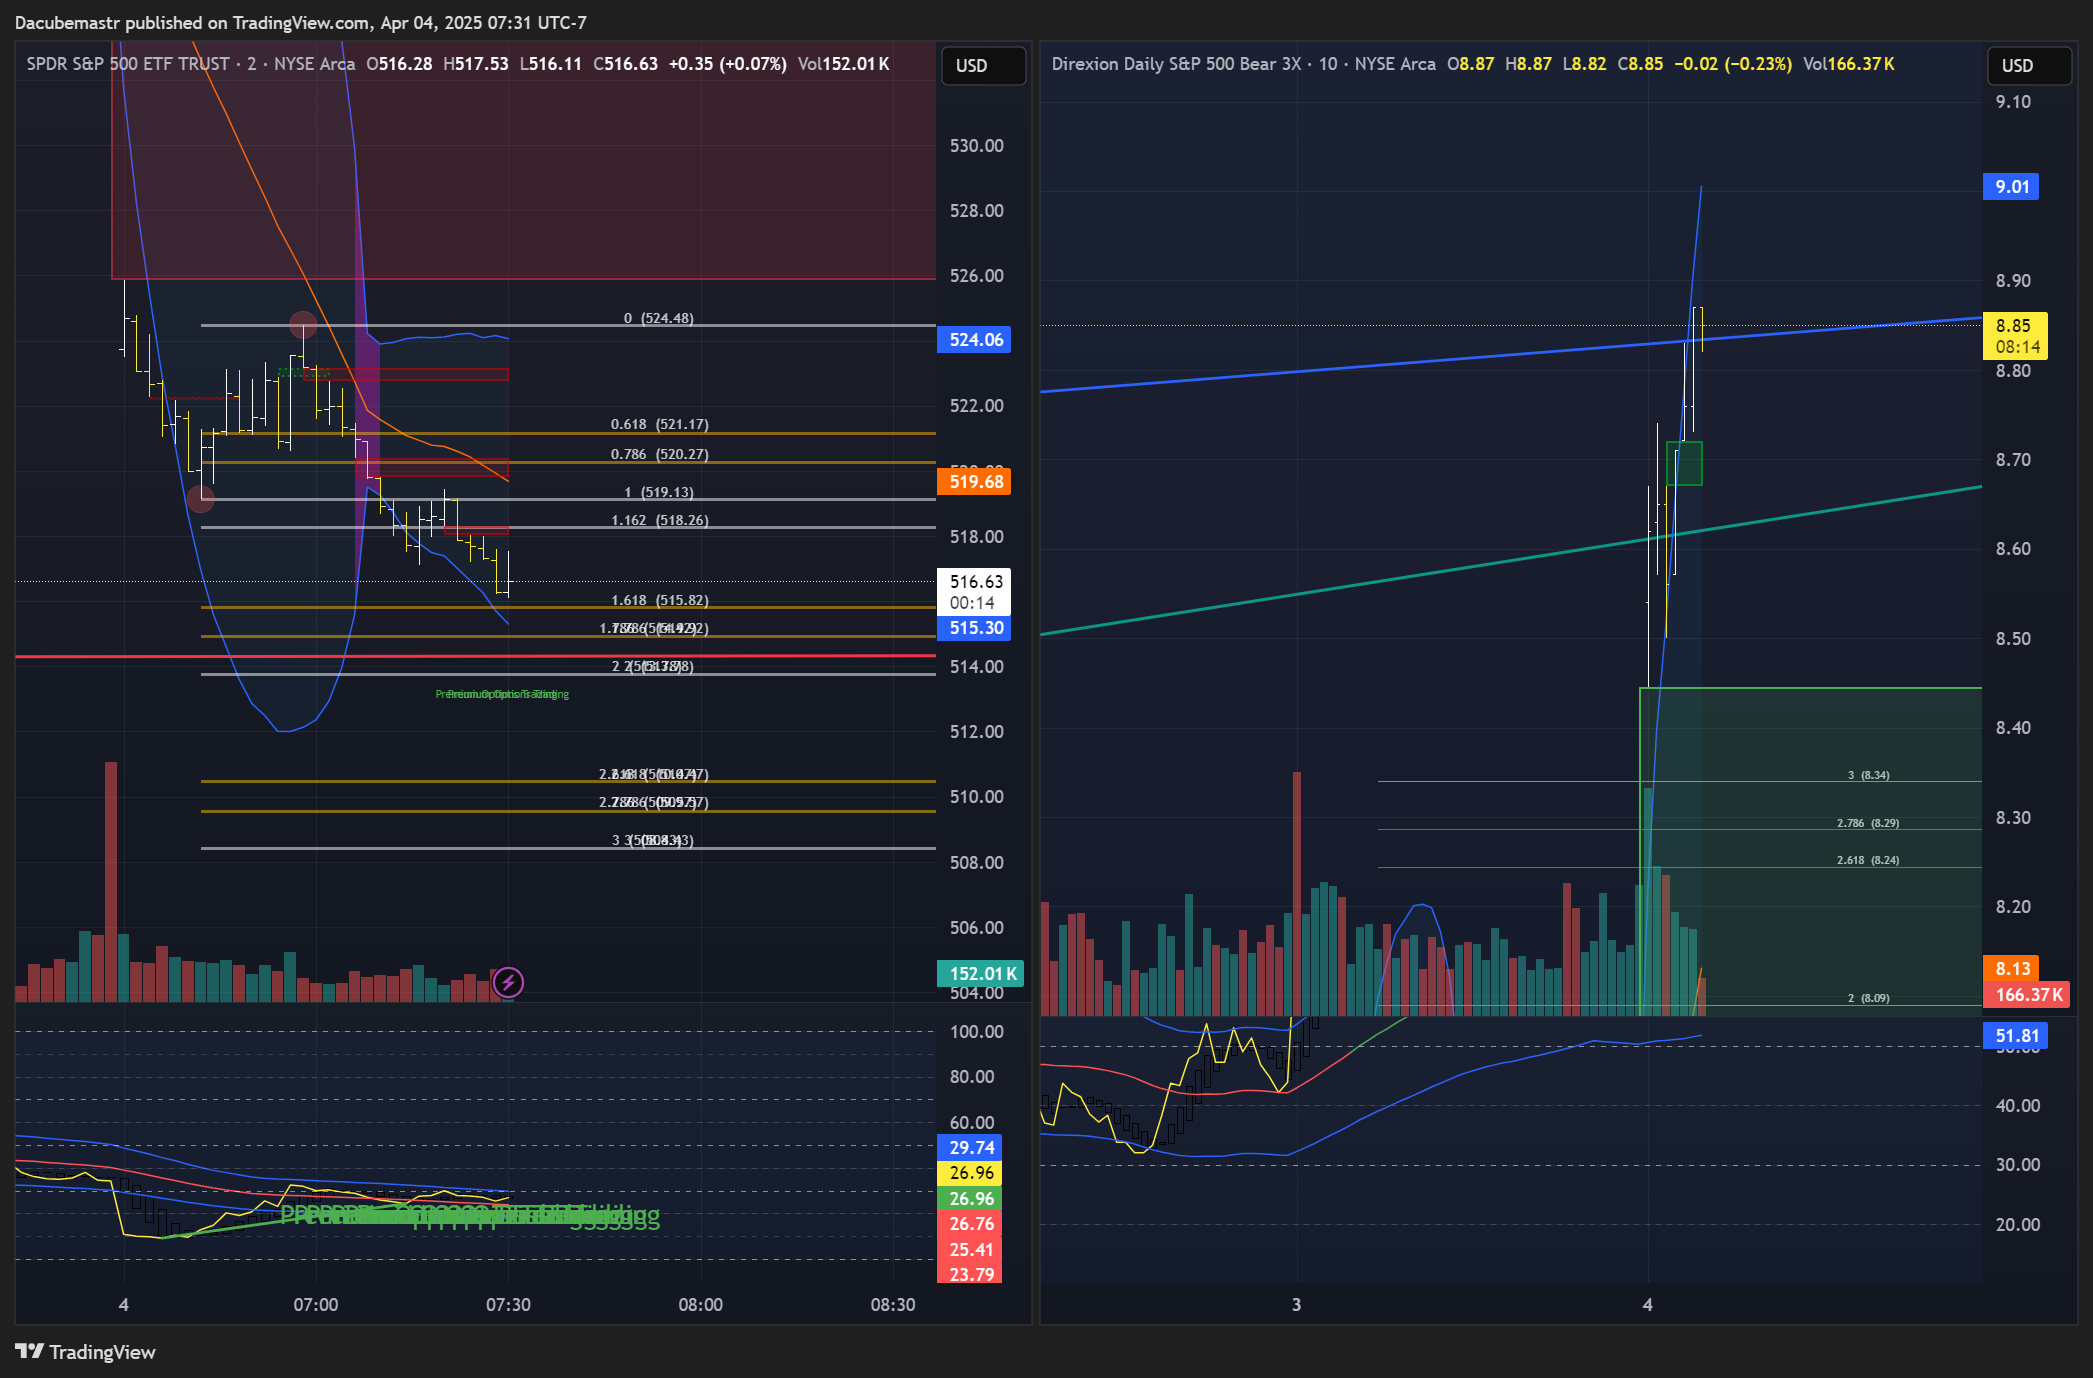Screen dimensions: 2093x1378
Task: Select the orange 8.13 price label
Action: 2011,969
